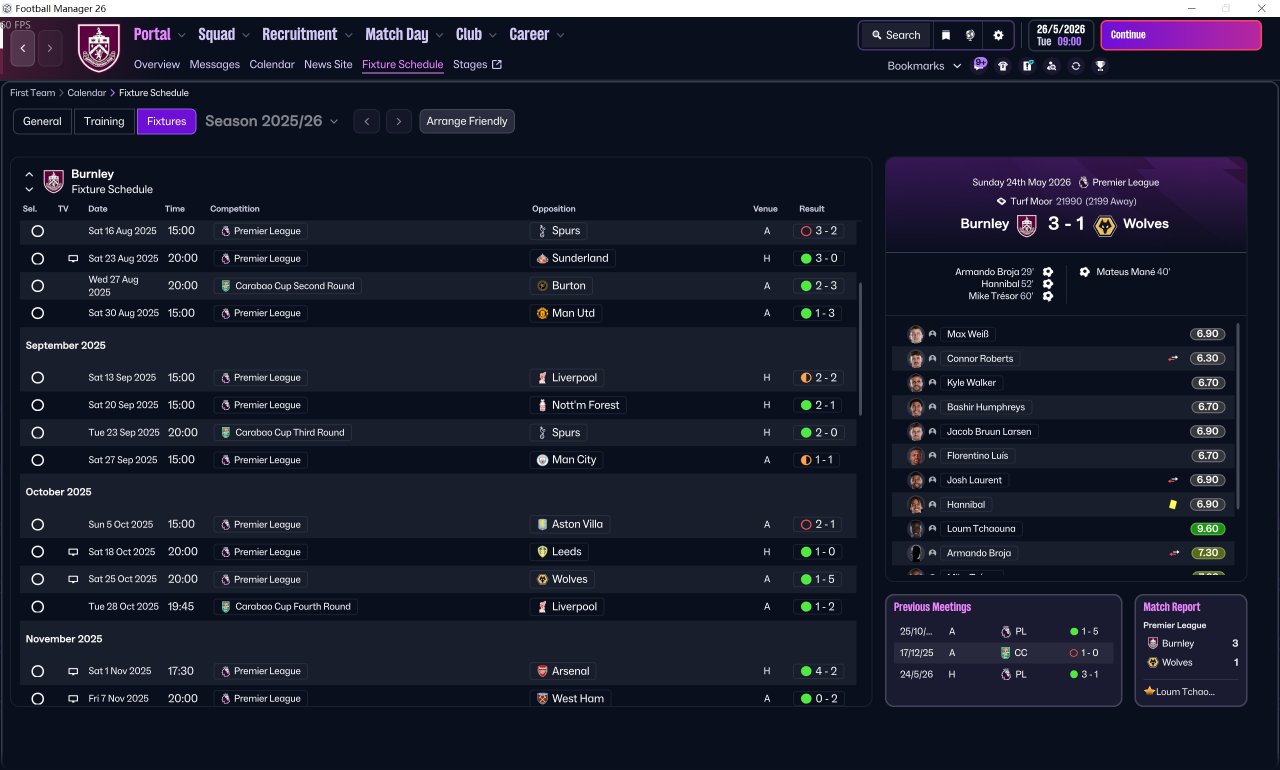Open the Portal menu dropdown arrow

click(x=182, y=35)
